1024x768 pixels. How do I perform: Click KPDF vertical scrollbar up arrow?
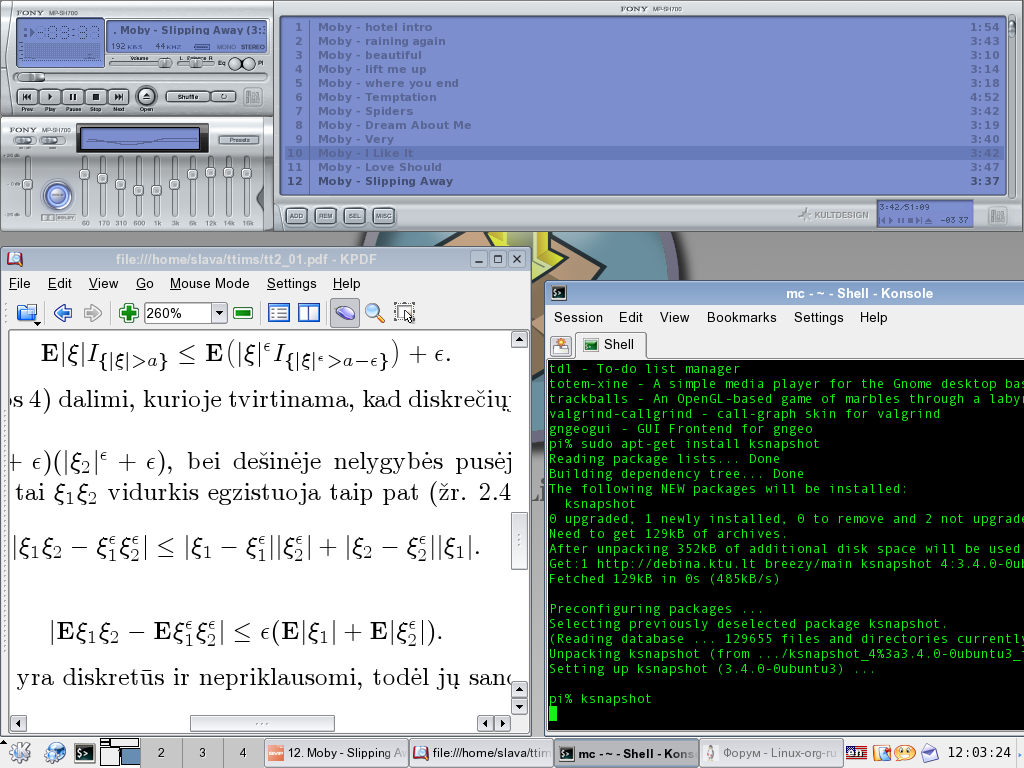click(x=519, y=339)
